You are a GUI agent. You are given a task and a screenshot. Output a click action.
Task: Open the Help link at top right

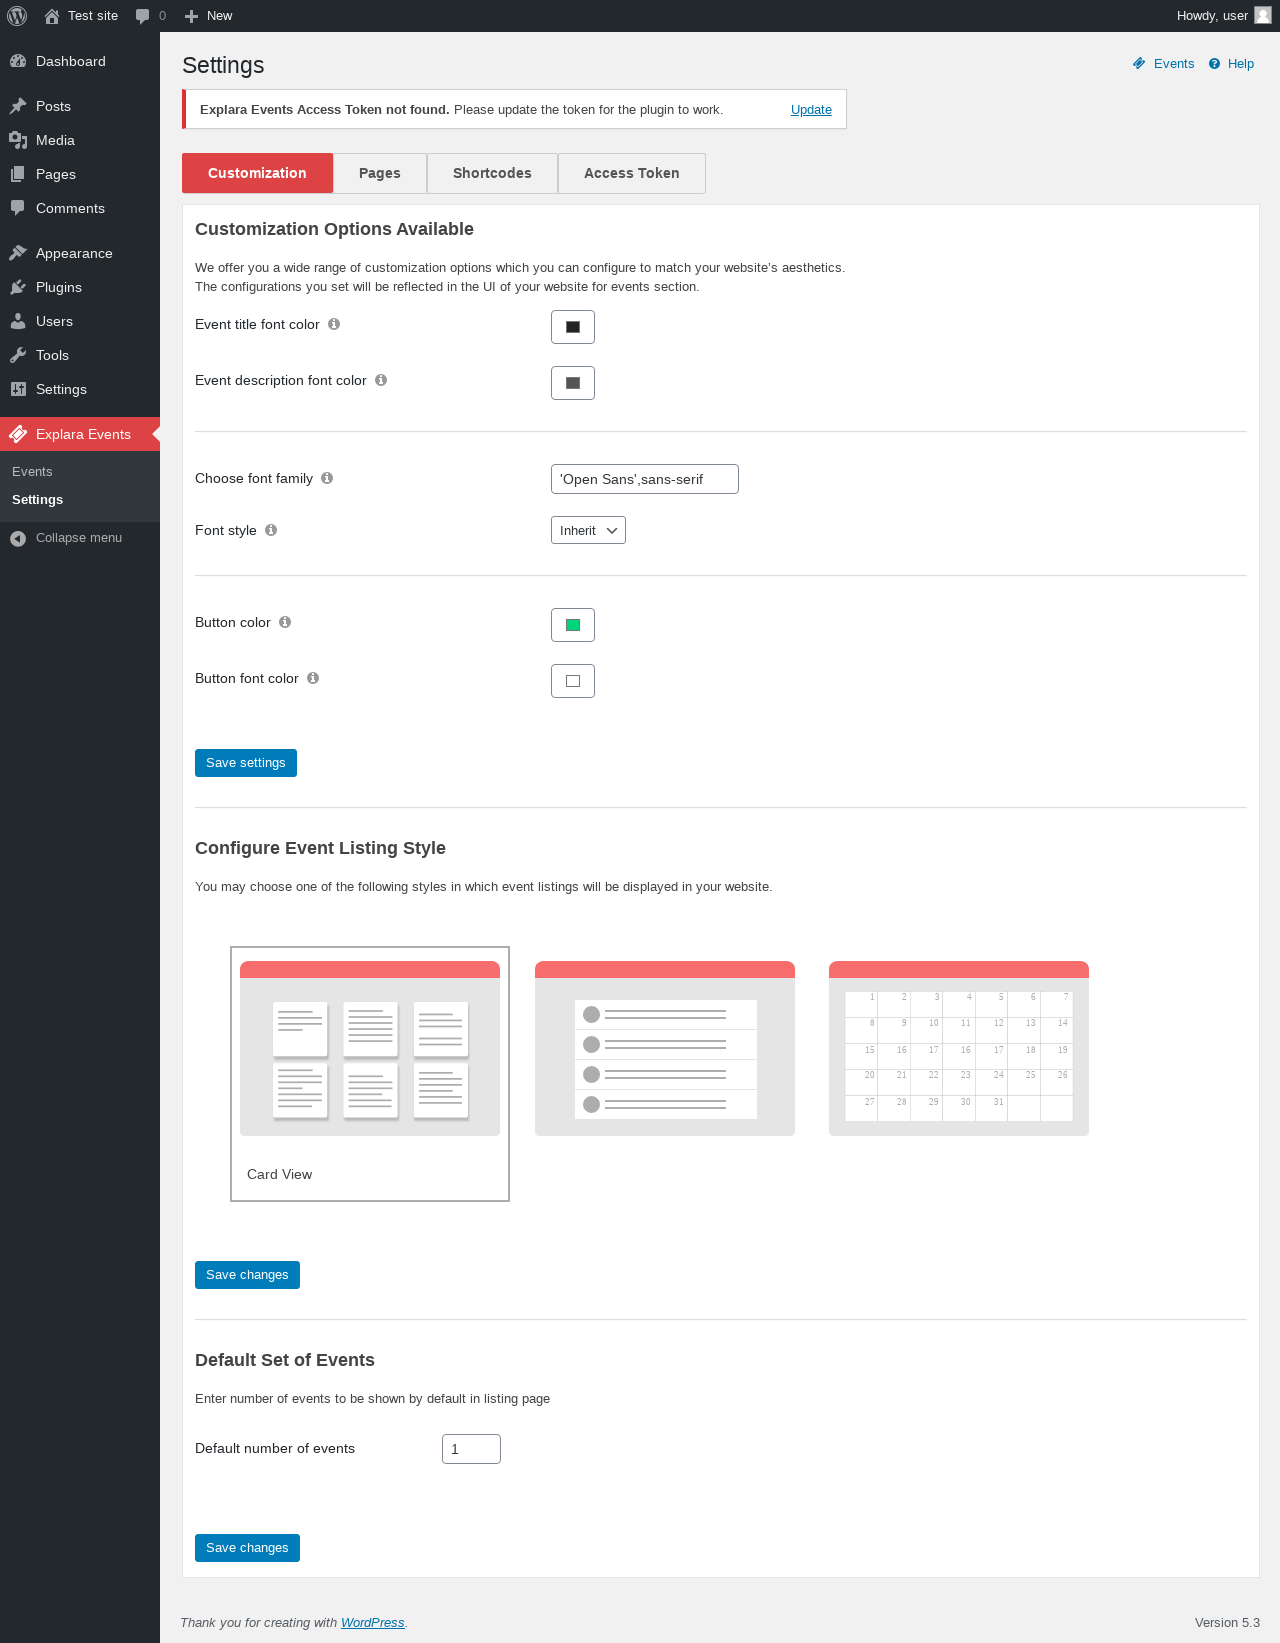(x=1241, y=63)
